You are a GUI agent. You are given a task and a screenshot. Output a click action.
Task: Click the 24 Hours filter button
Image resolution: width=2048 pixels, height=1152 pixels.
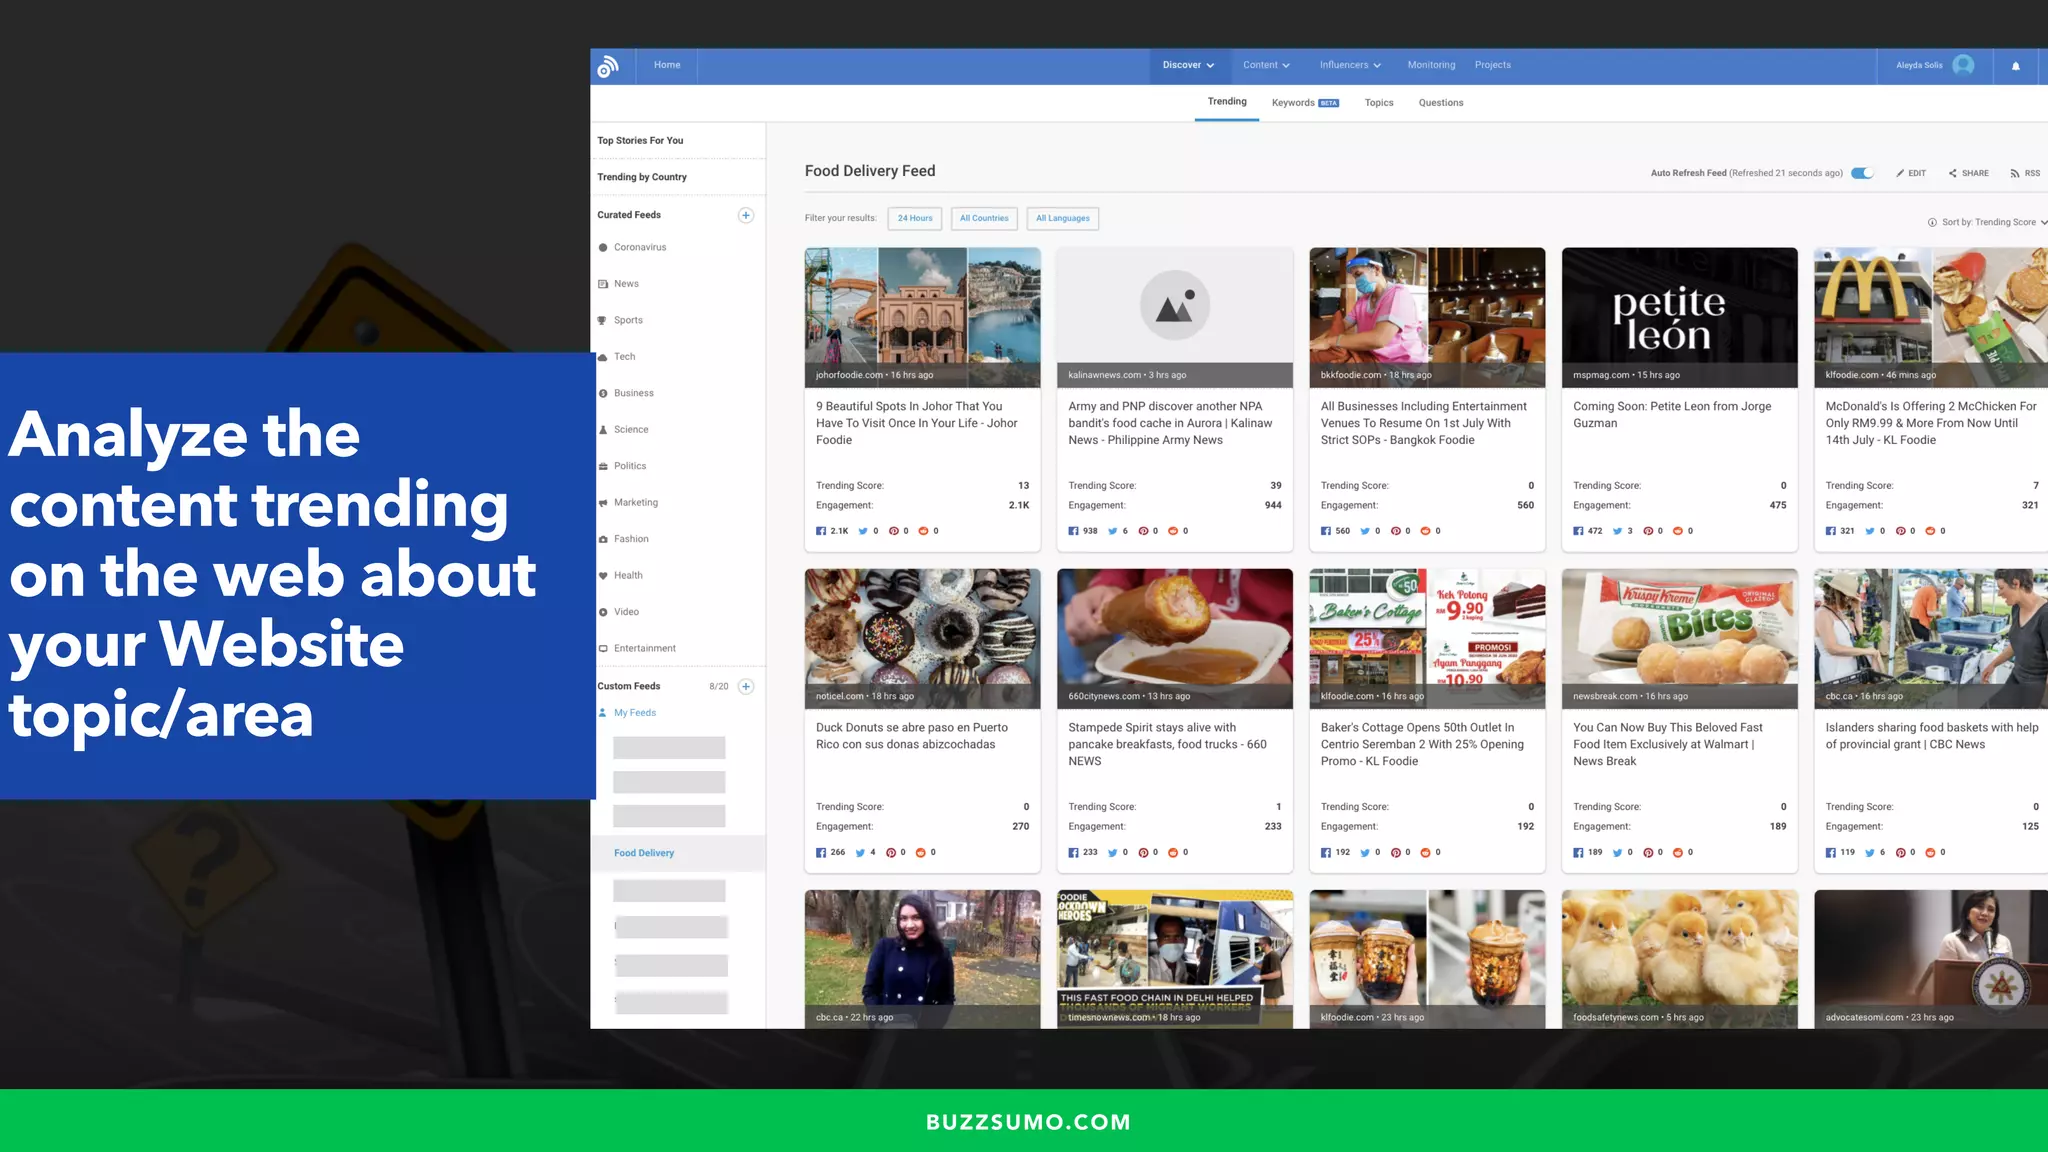tap(914, 218)
